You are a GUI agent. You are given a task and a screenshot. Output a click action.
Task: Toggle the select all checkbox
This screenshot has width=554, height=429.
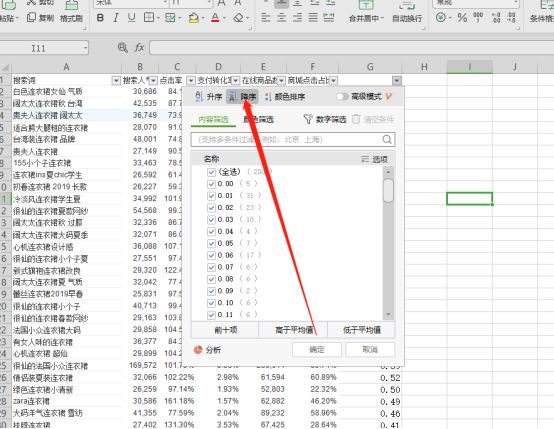click(x=211, y=172)
